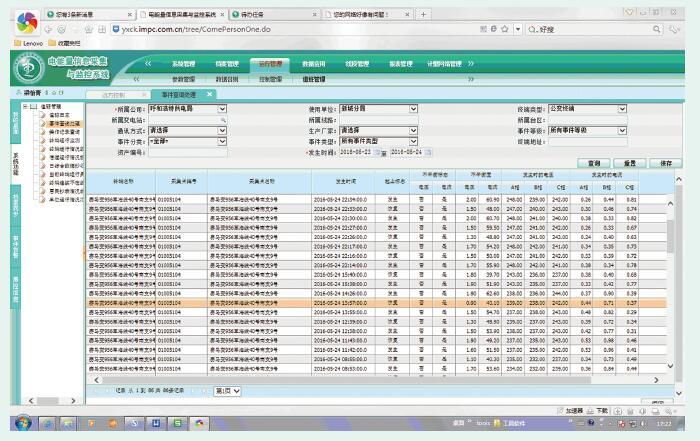
Task: Expand the 终端类型 dropdown
Action: pos(621,108)
